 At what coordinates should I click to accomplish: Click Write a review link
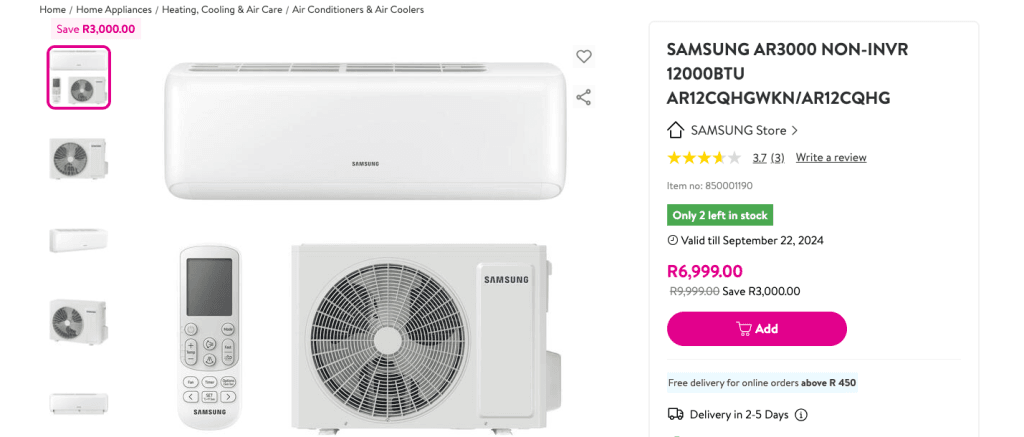coord(831,158)
